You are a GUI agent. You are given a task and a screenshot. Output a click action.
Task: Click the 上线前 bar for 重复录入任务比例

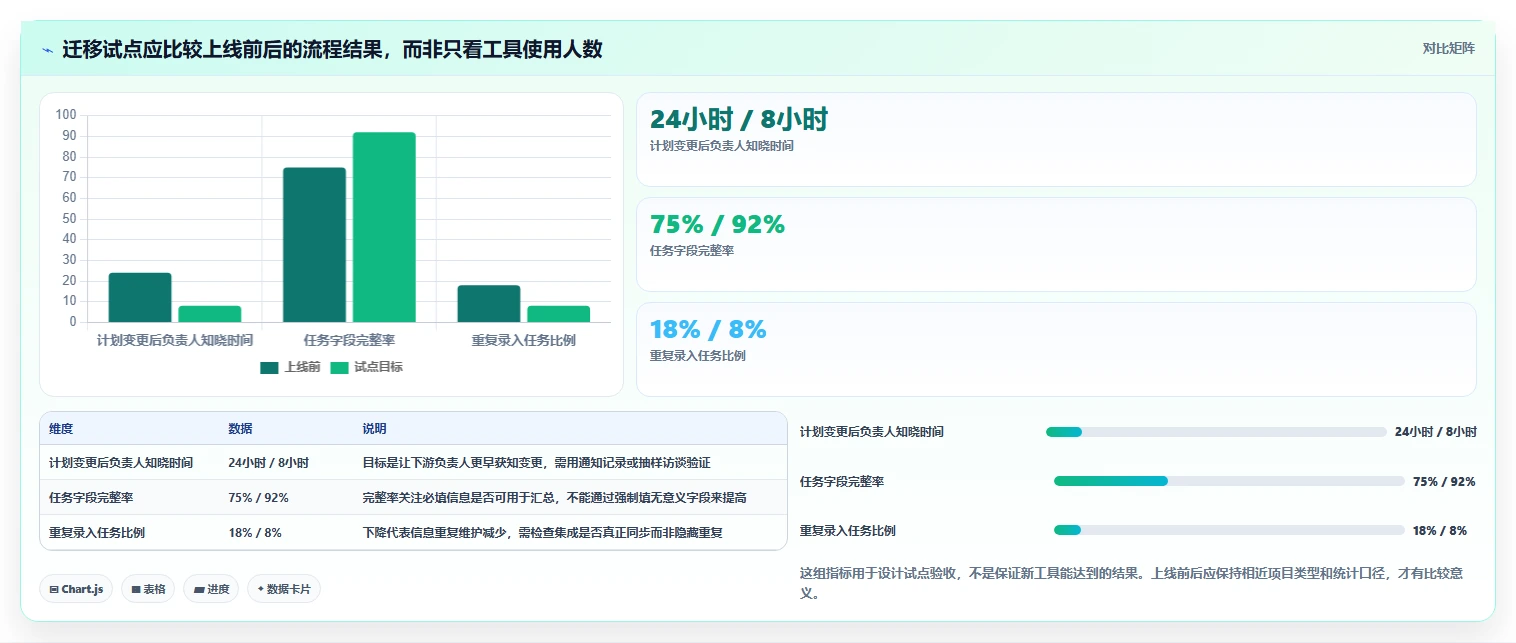coord(489,304)
